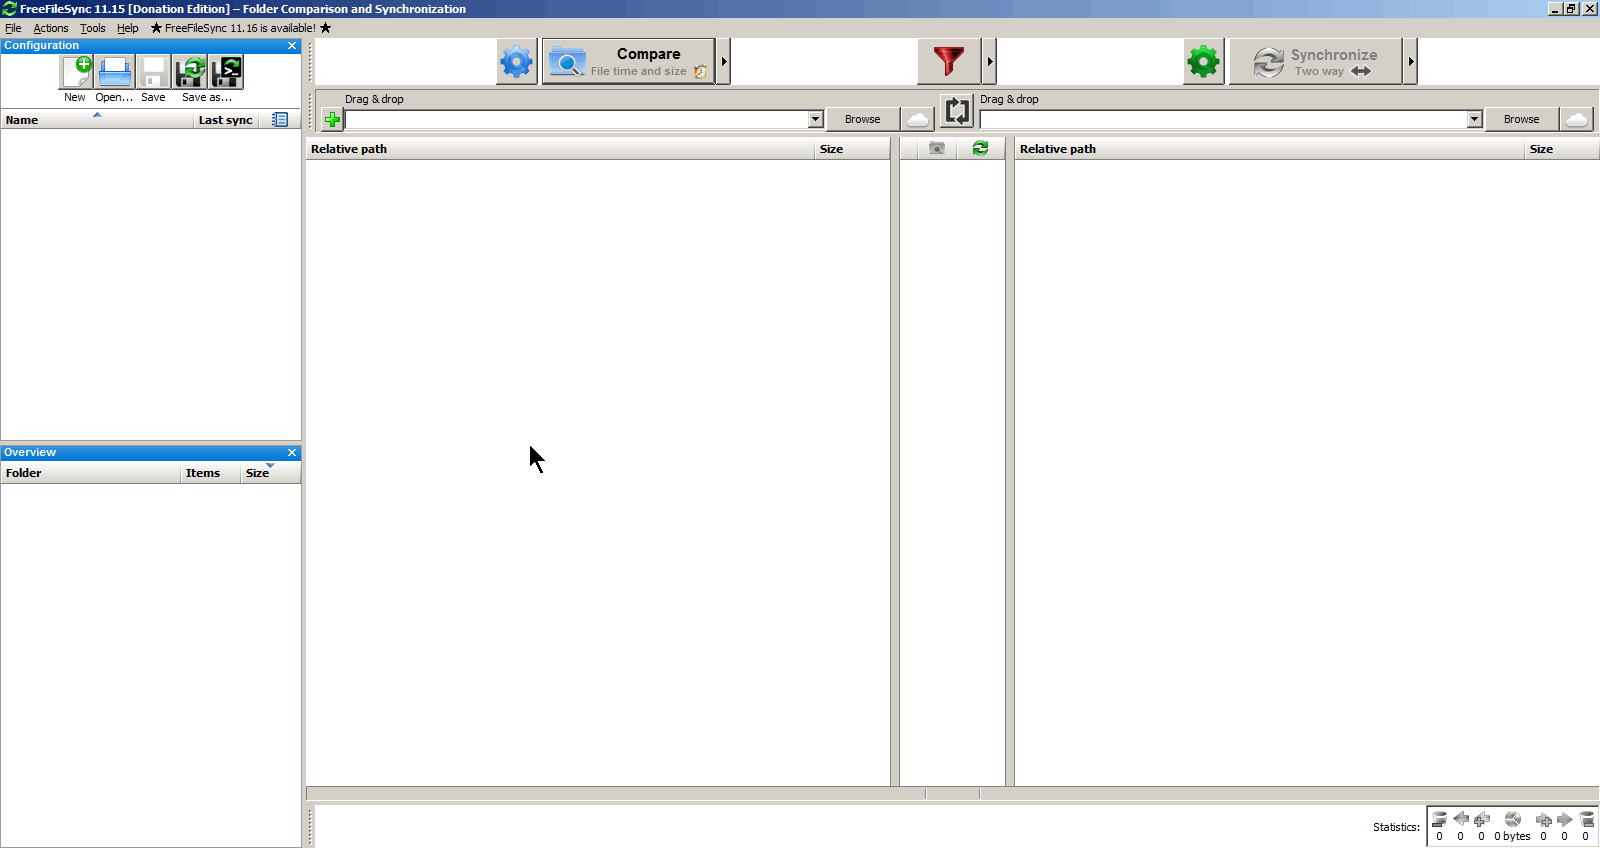1600x848 pixels.
Task: Browse for the right folder
Action: [x=1522, y=120]
